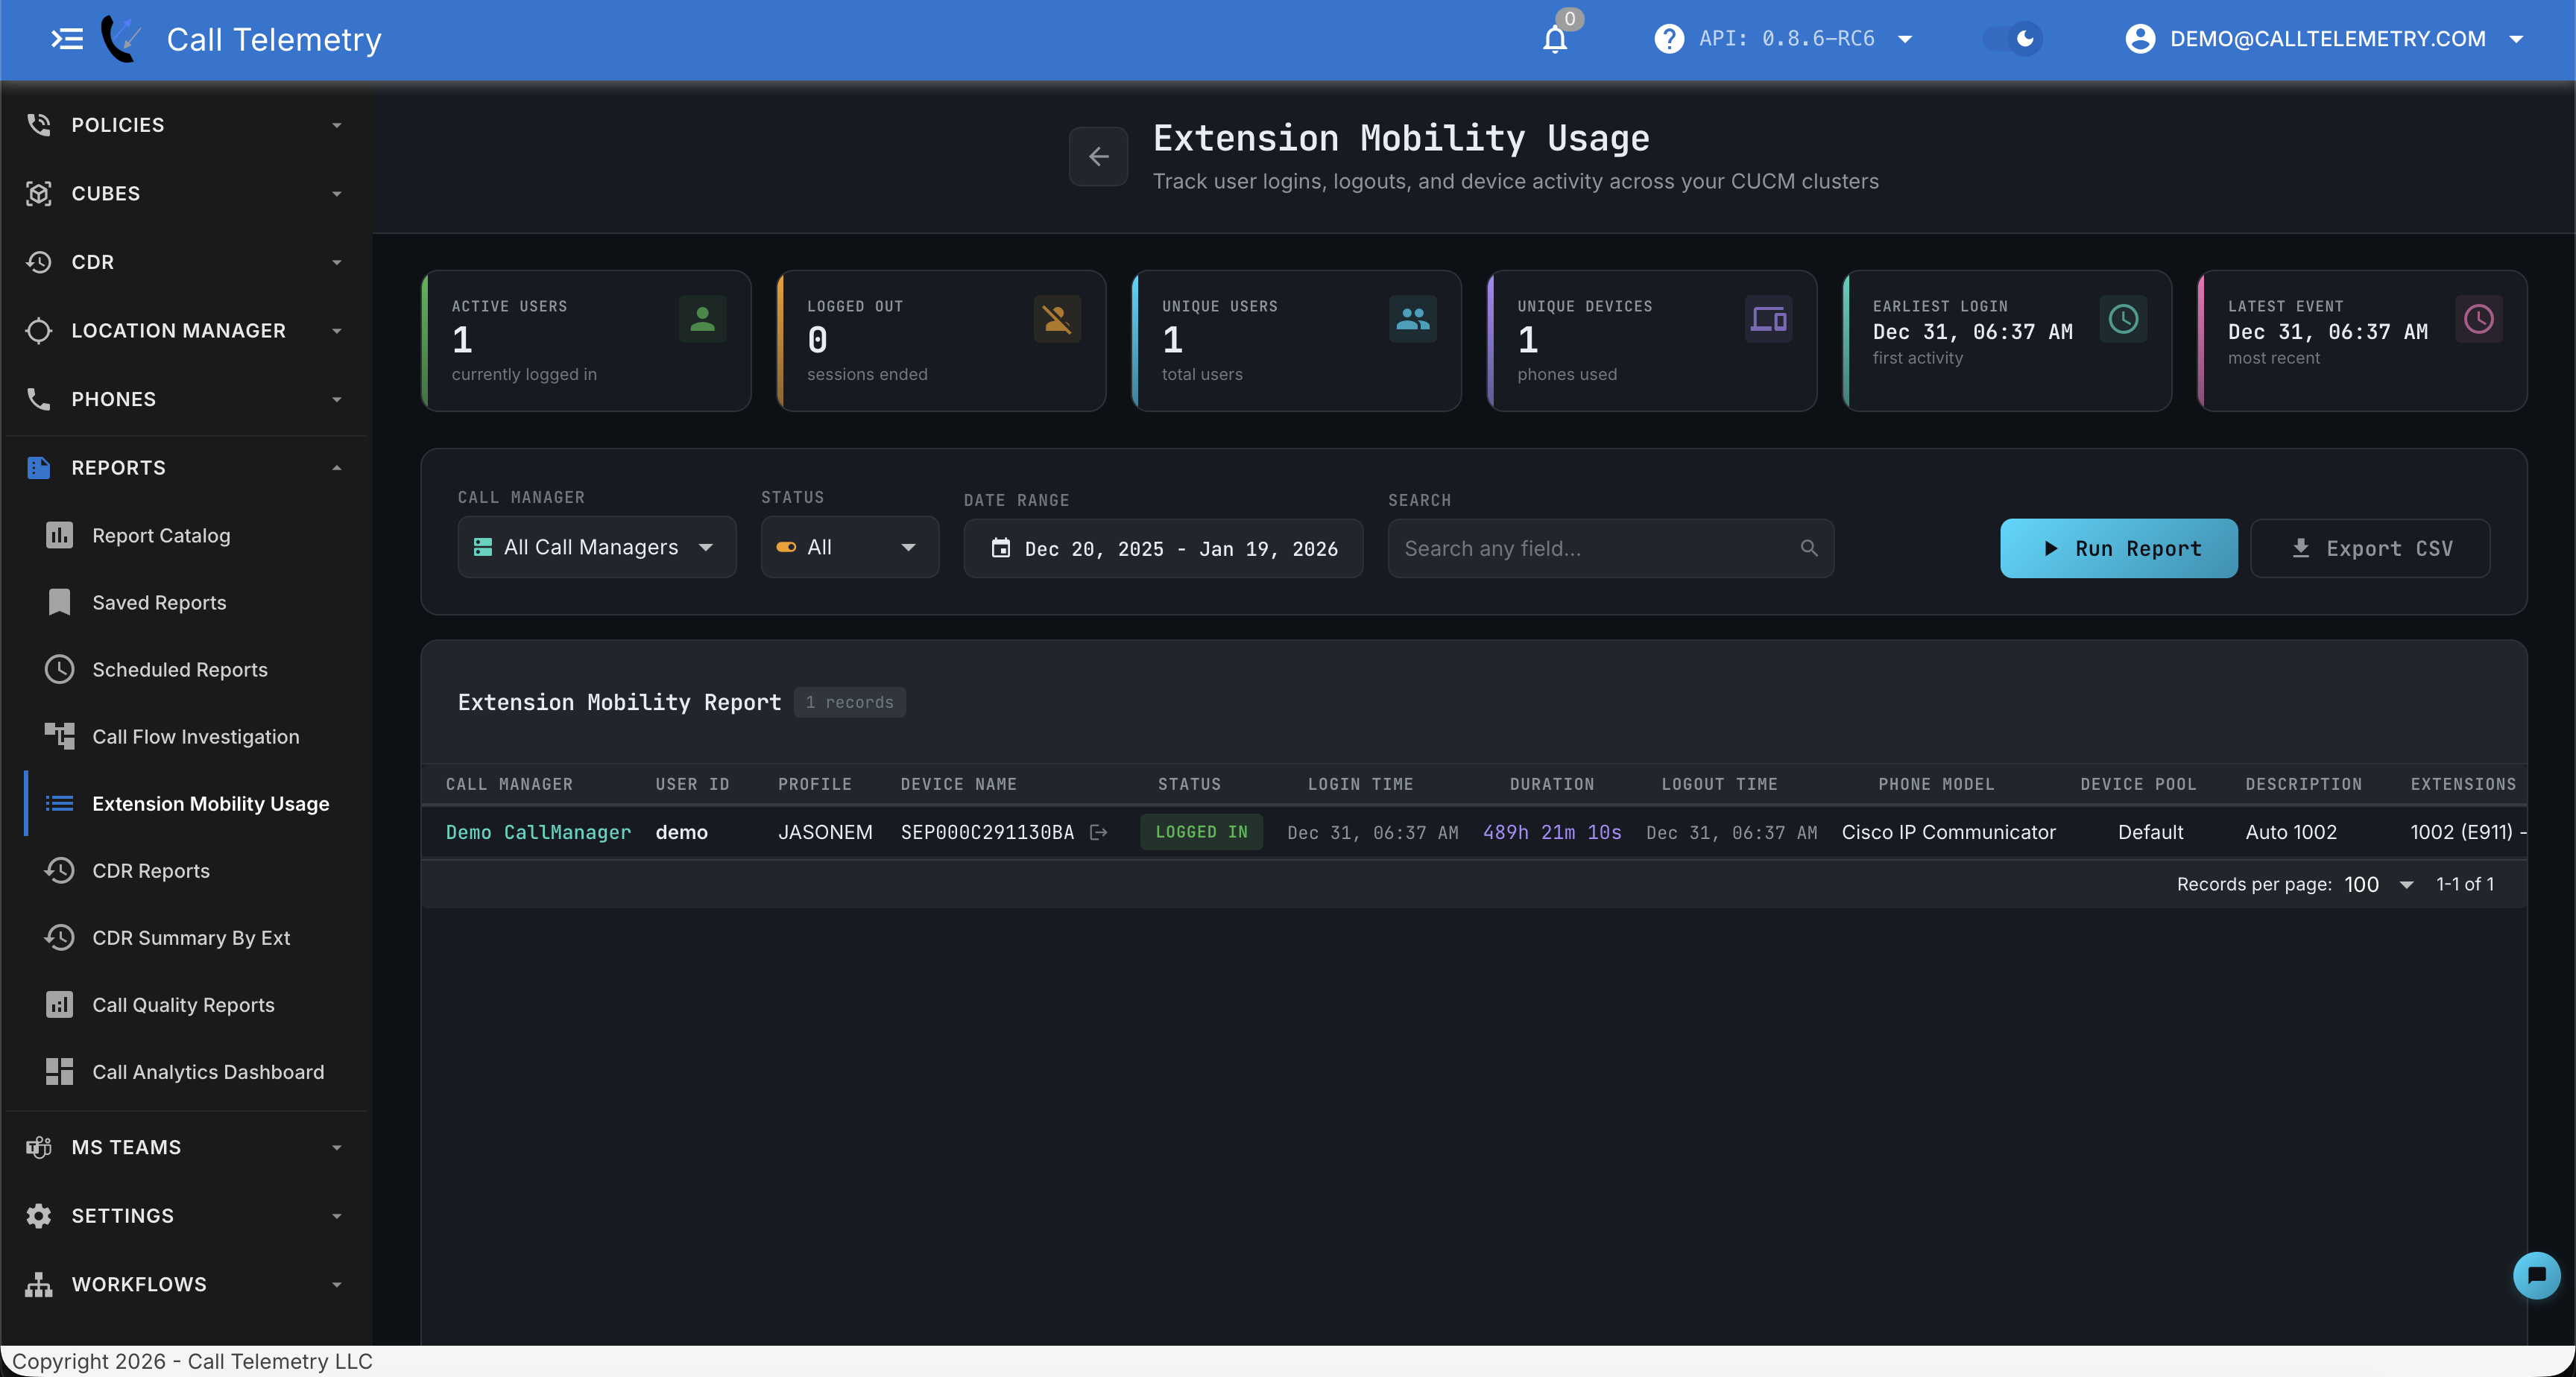This screenshot has height=1377, width=2576.
Task: Click the Call Telemetry phone logo
Action: click(121, 39)
